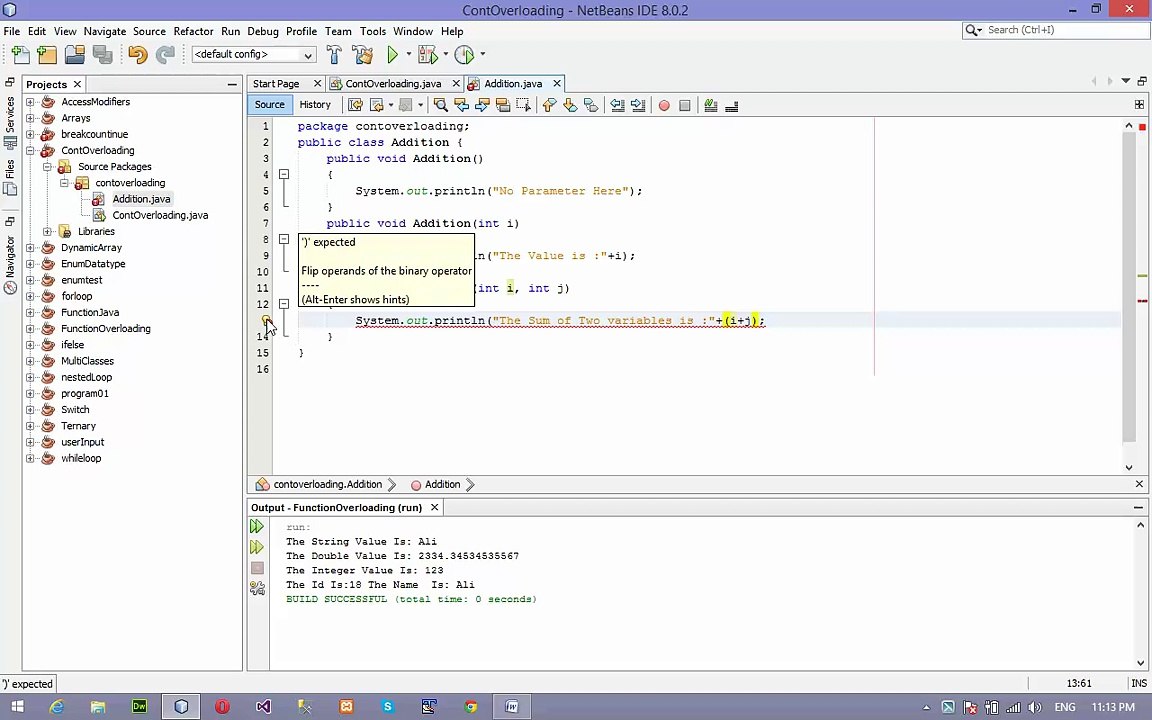Screen dimensions: 1152x720
Task: Collapse code fold on line 8
Action: 284,239
